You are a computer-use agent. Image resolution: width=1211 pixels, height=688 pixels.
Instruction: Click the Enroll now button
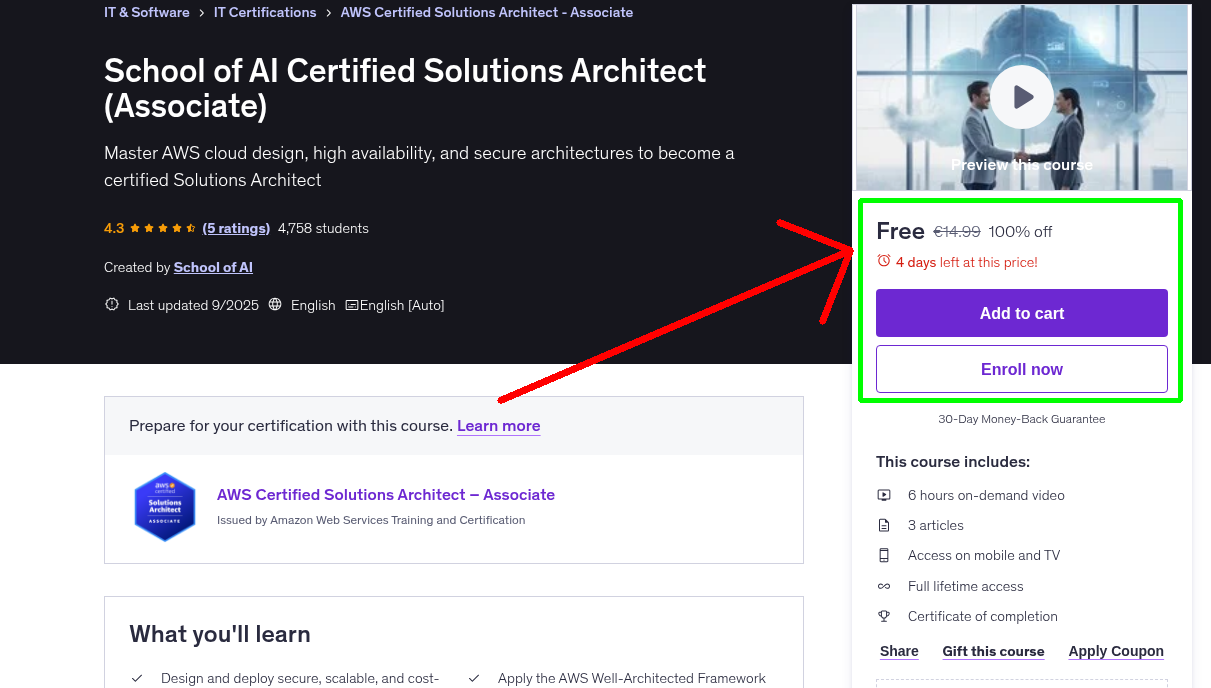point(1021,369)
